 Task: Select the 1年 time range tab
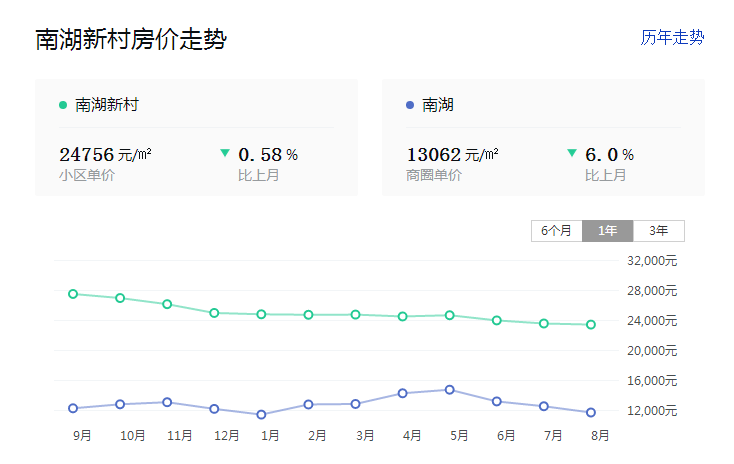608,231
